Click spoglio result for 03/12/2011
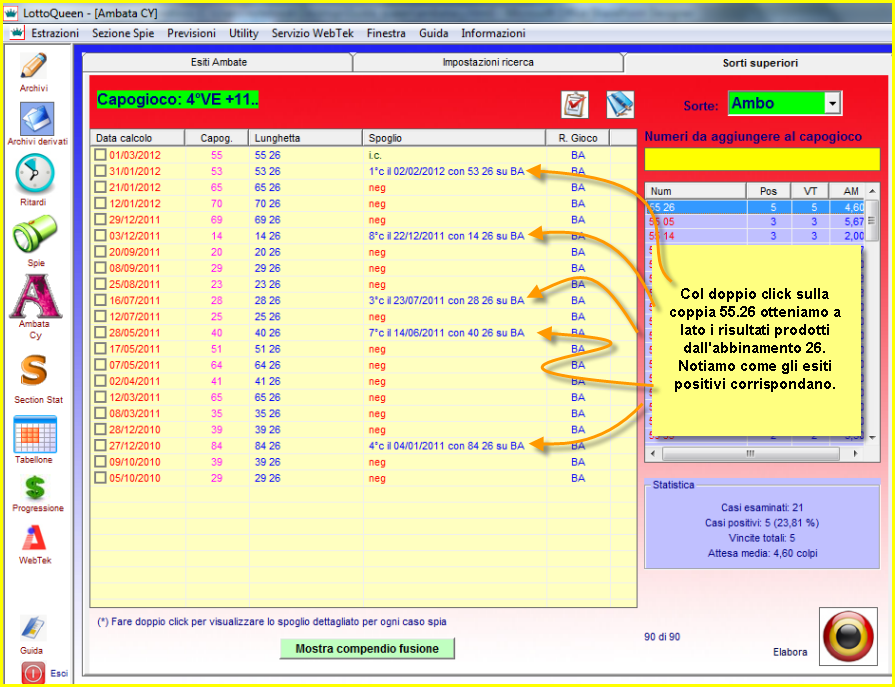The image size is (895, 687). [446, 236]
